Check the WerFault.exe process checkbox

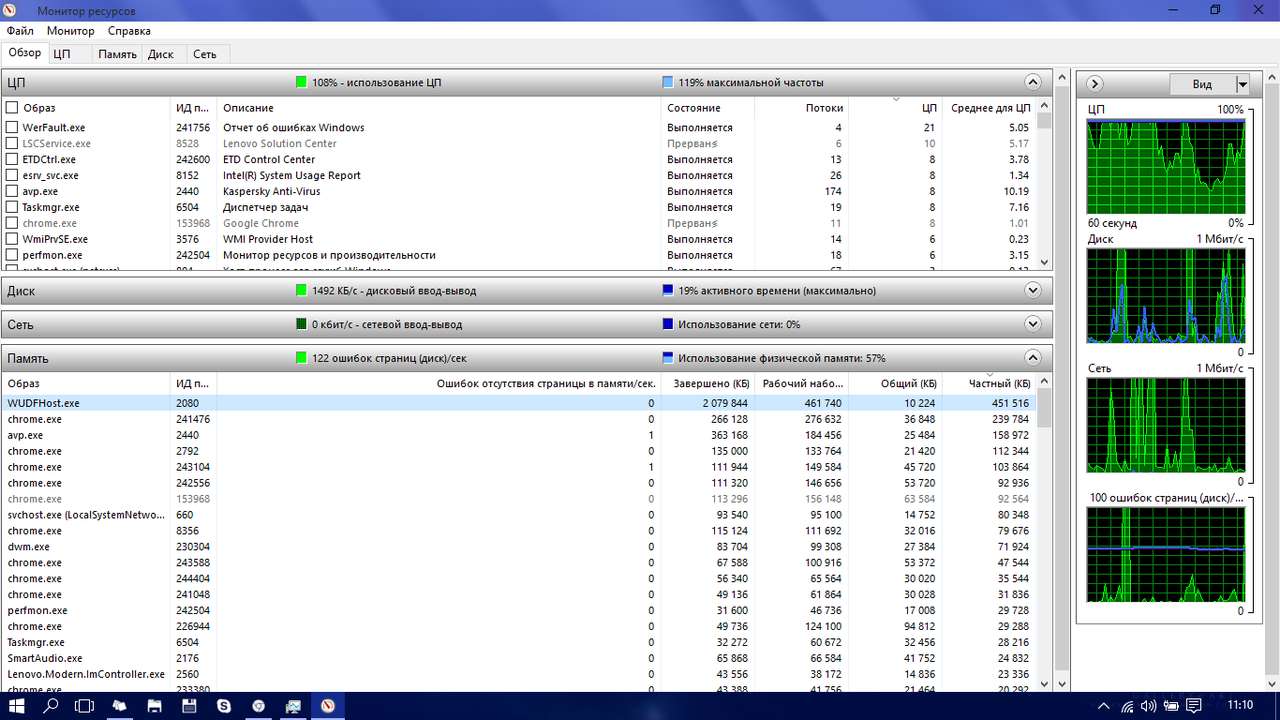click(12, 127)
